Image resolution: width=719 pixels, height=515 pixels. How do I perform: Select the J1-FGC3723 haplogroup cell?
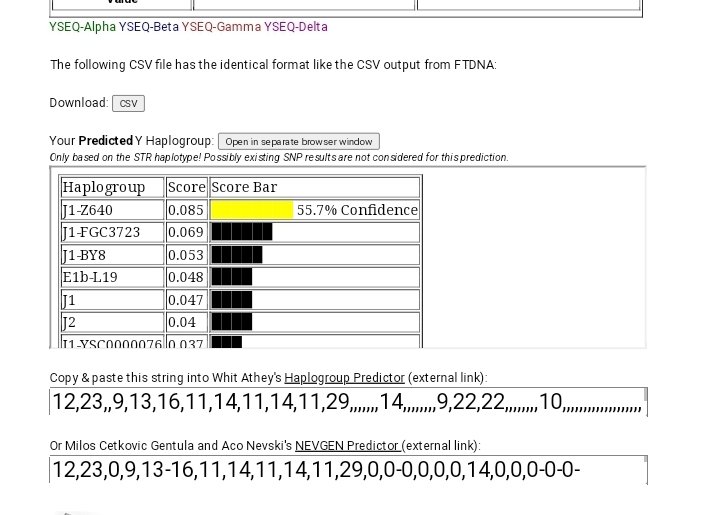click(x=112, y=232)
